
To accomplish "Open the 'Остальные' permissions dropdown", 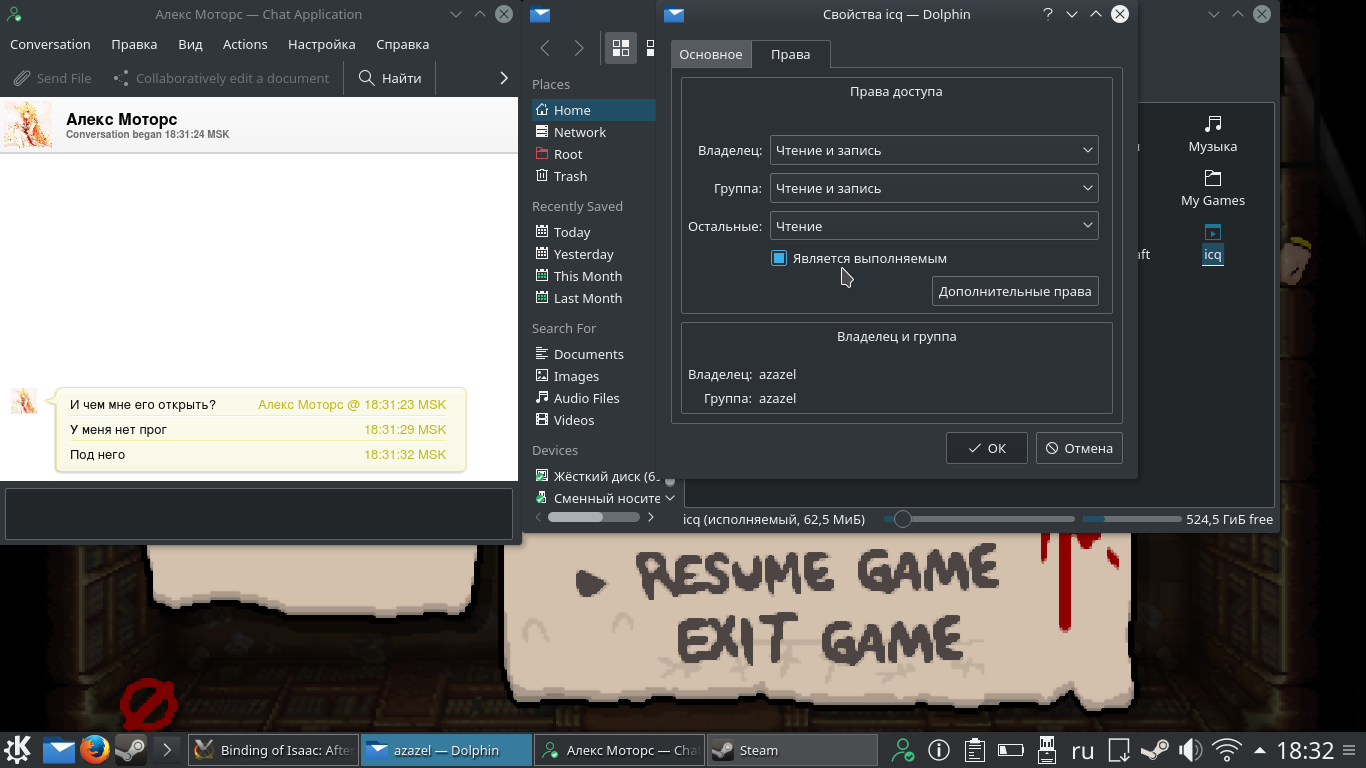I will pos(934,226).
